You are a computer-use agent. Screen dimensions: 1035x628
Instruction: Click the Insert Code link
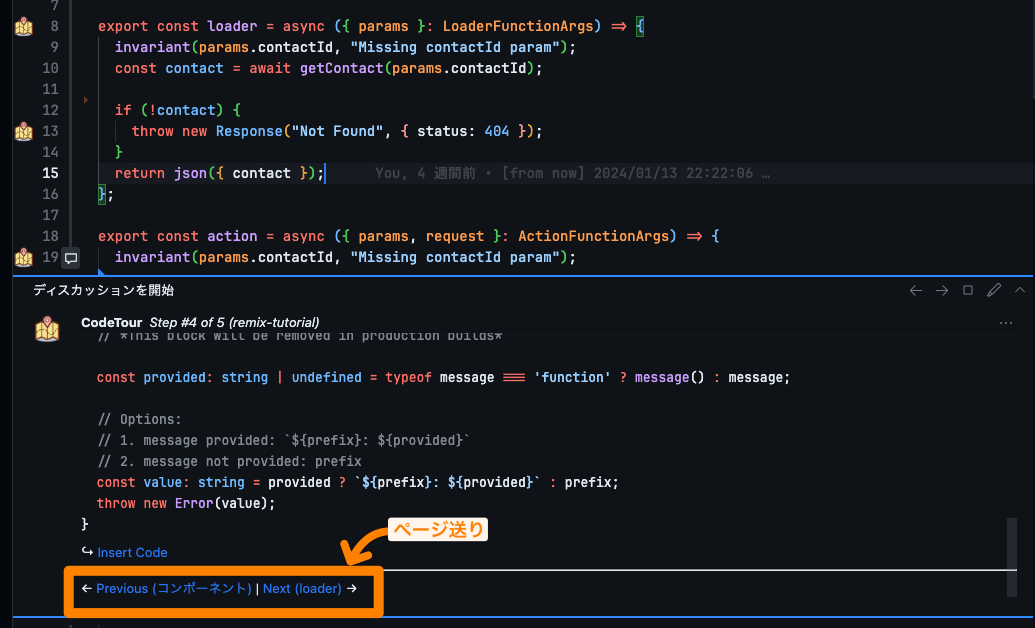132,552
